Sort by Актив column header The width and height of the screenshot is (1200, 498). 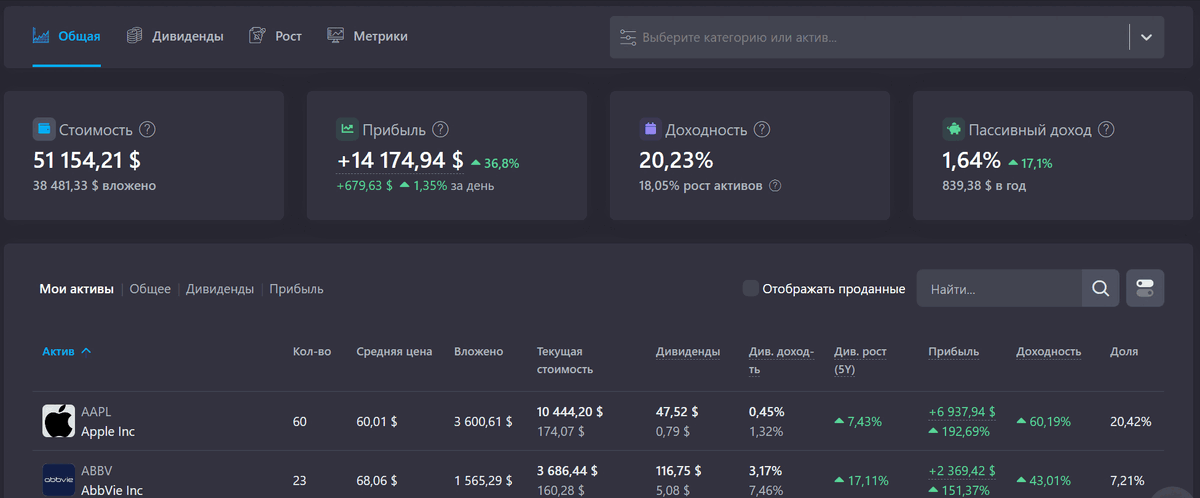pos(58,352)
